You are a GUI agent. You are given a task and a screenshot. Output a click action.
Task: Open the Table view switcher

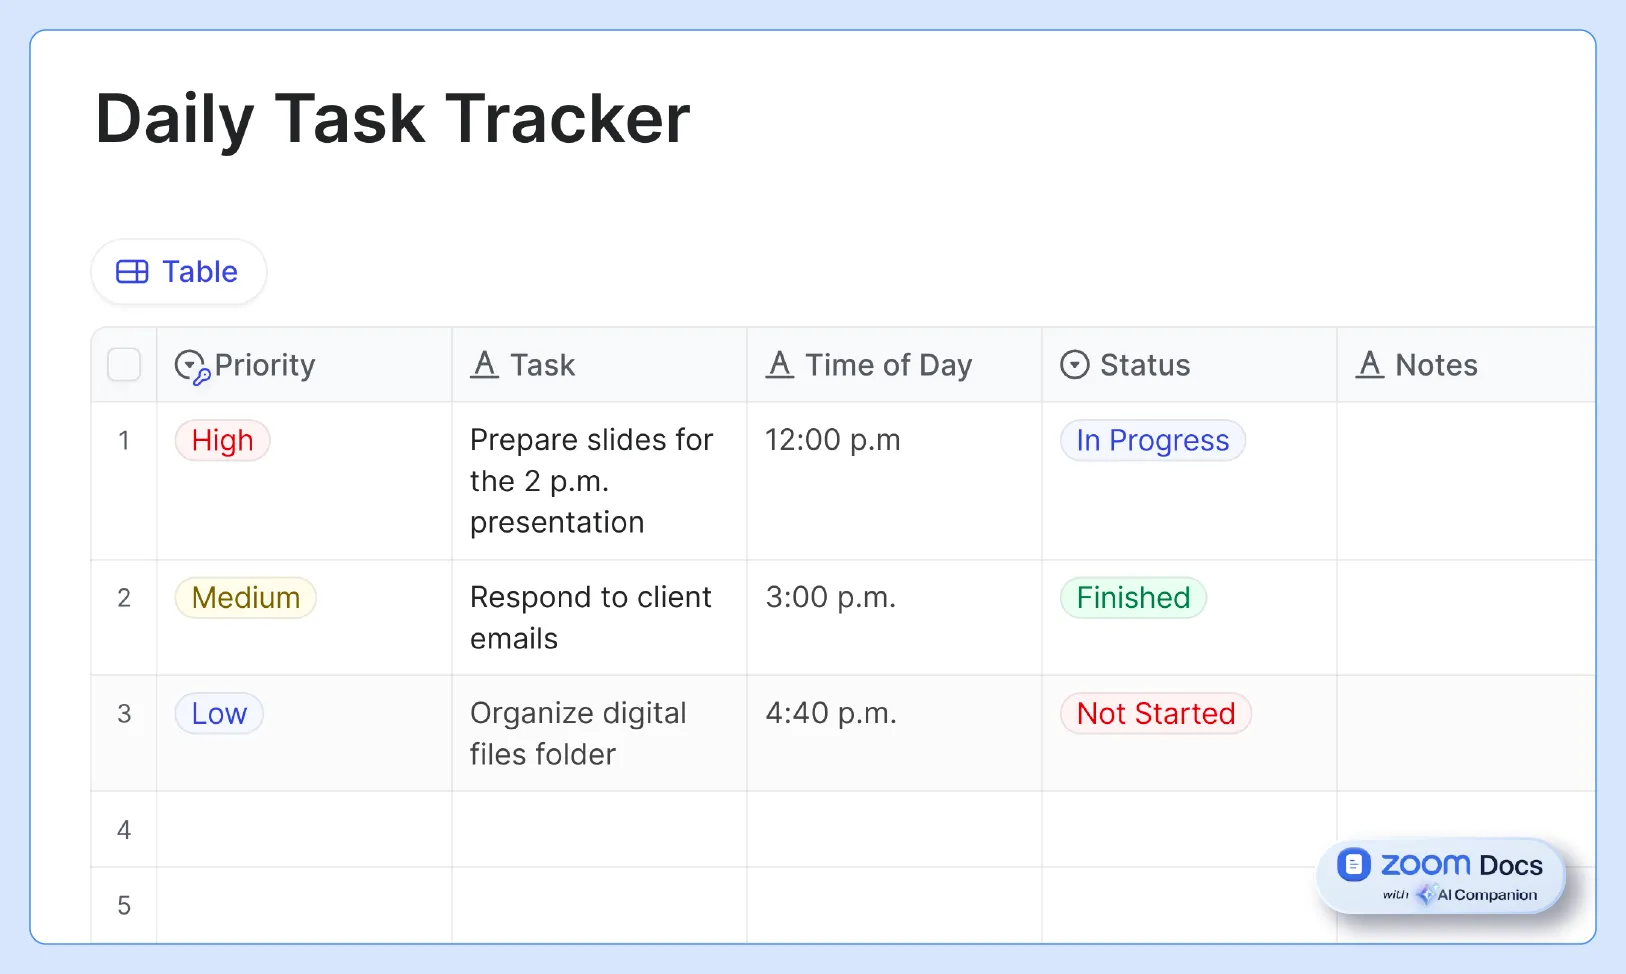tap(179, 271)
